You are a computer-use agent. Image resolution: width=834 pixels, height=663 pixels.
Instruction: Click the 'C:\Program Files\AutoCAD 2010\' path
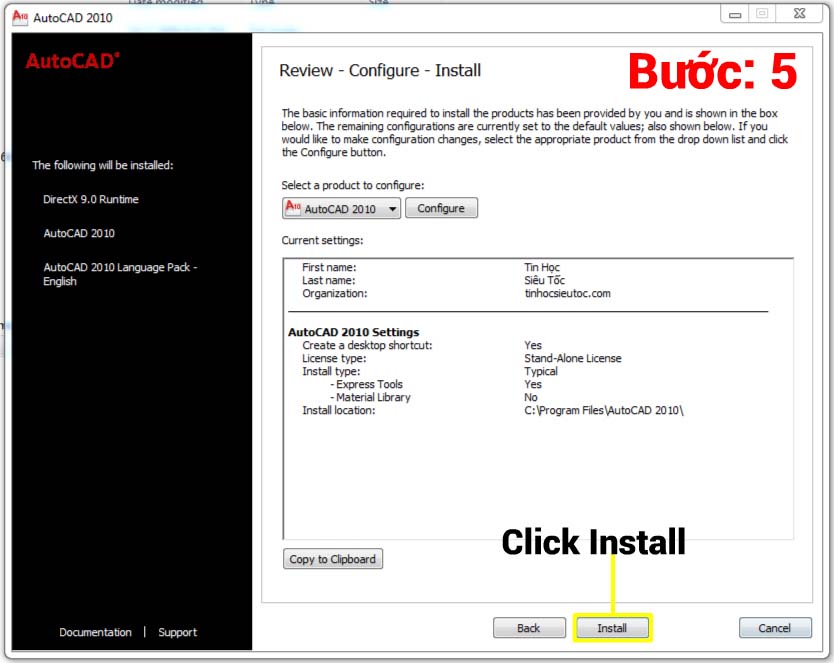click(604, 410)
